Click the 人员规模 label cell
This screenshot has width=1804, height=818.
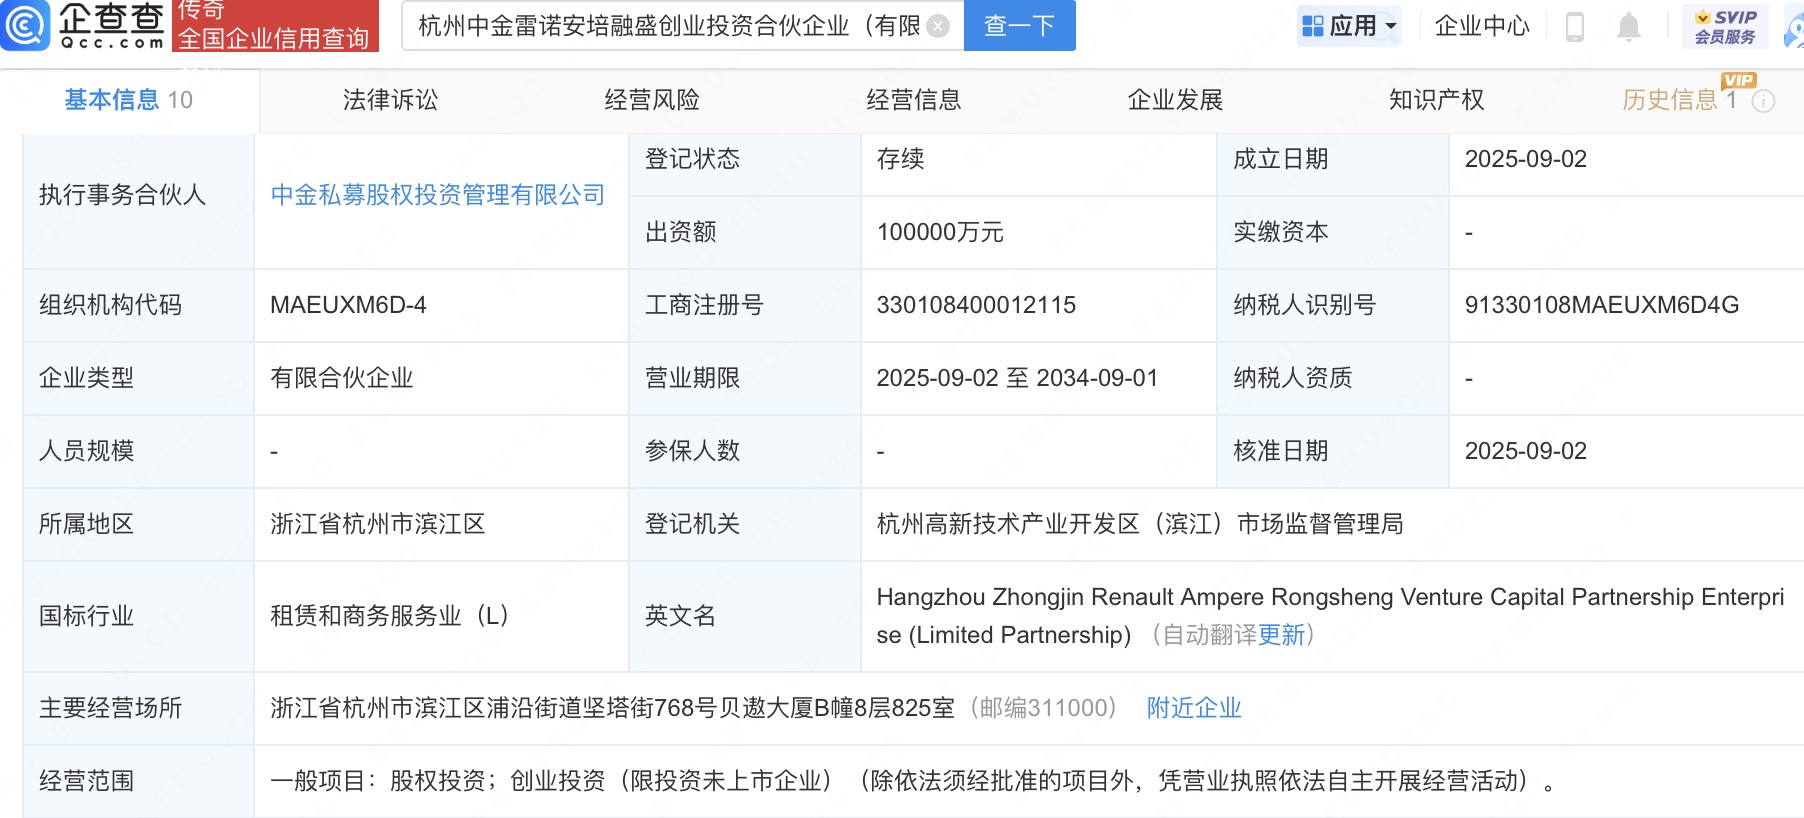(x=138, y=451)
